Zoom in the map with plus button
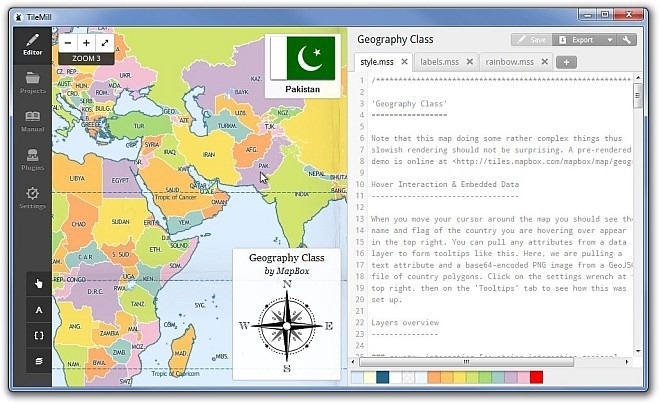This screenshot has height=404, width=660. coord(86,43)
